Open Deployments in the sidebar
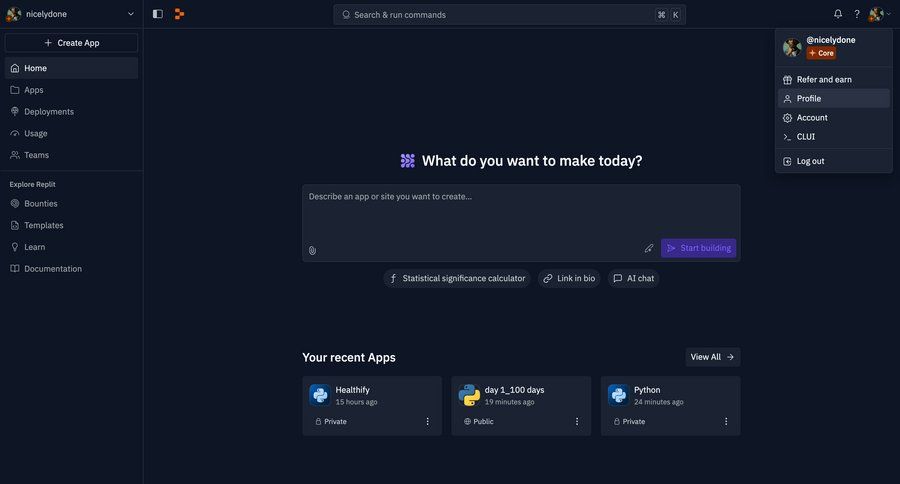Image resolution: width=900 pixels, height=484 pixels. [x=71, y=111]
